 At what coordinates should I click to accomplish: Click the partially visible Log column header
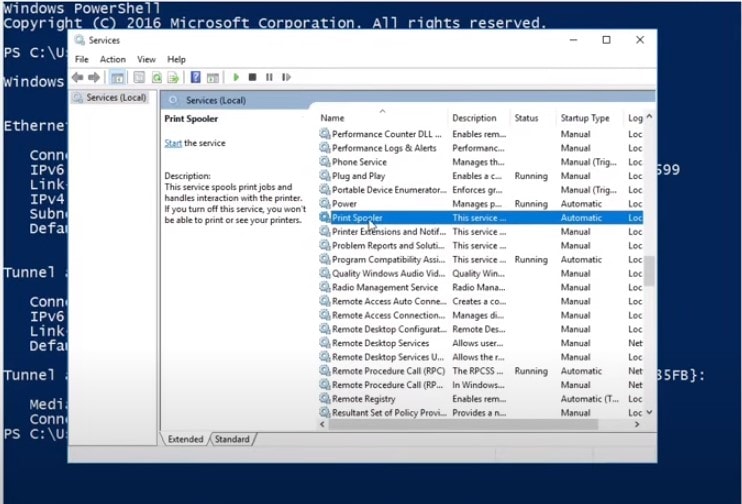(x=635, y=118)
